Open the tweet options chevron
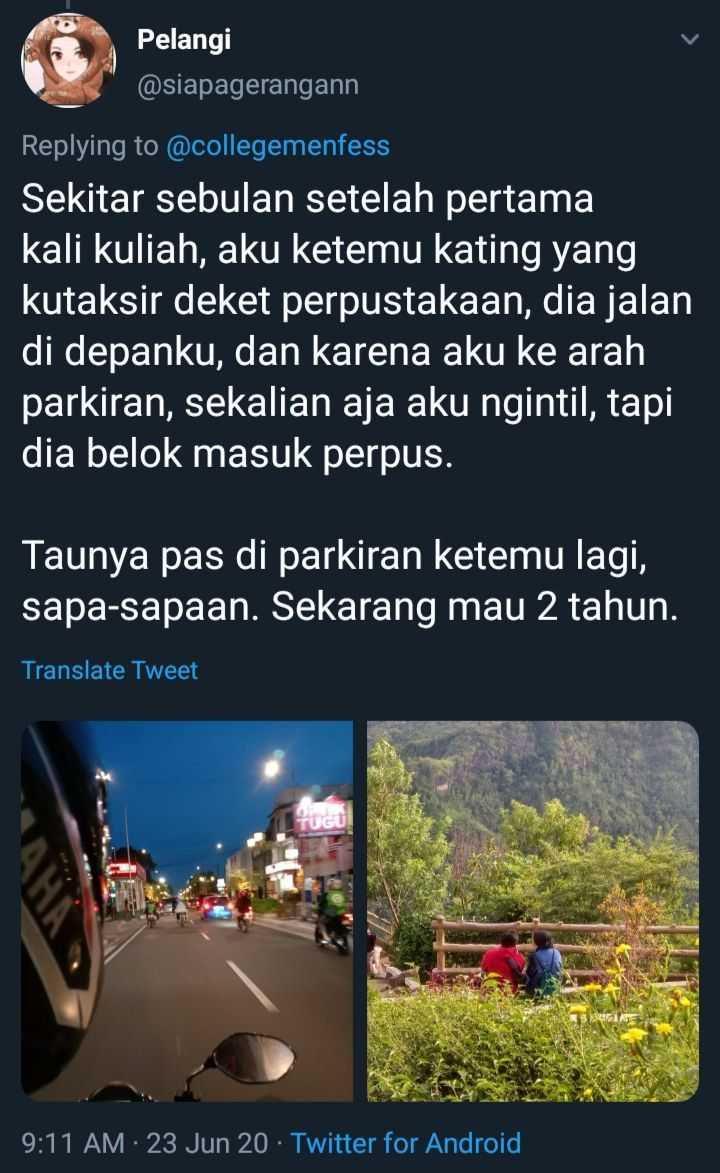This screenshot has height=1173, width=720. (x=690, y=40)
